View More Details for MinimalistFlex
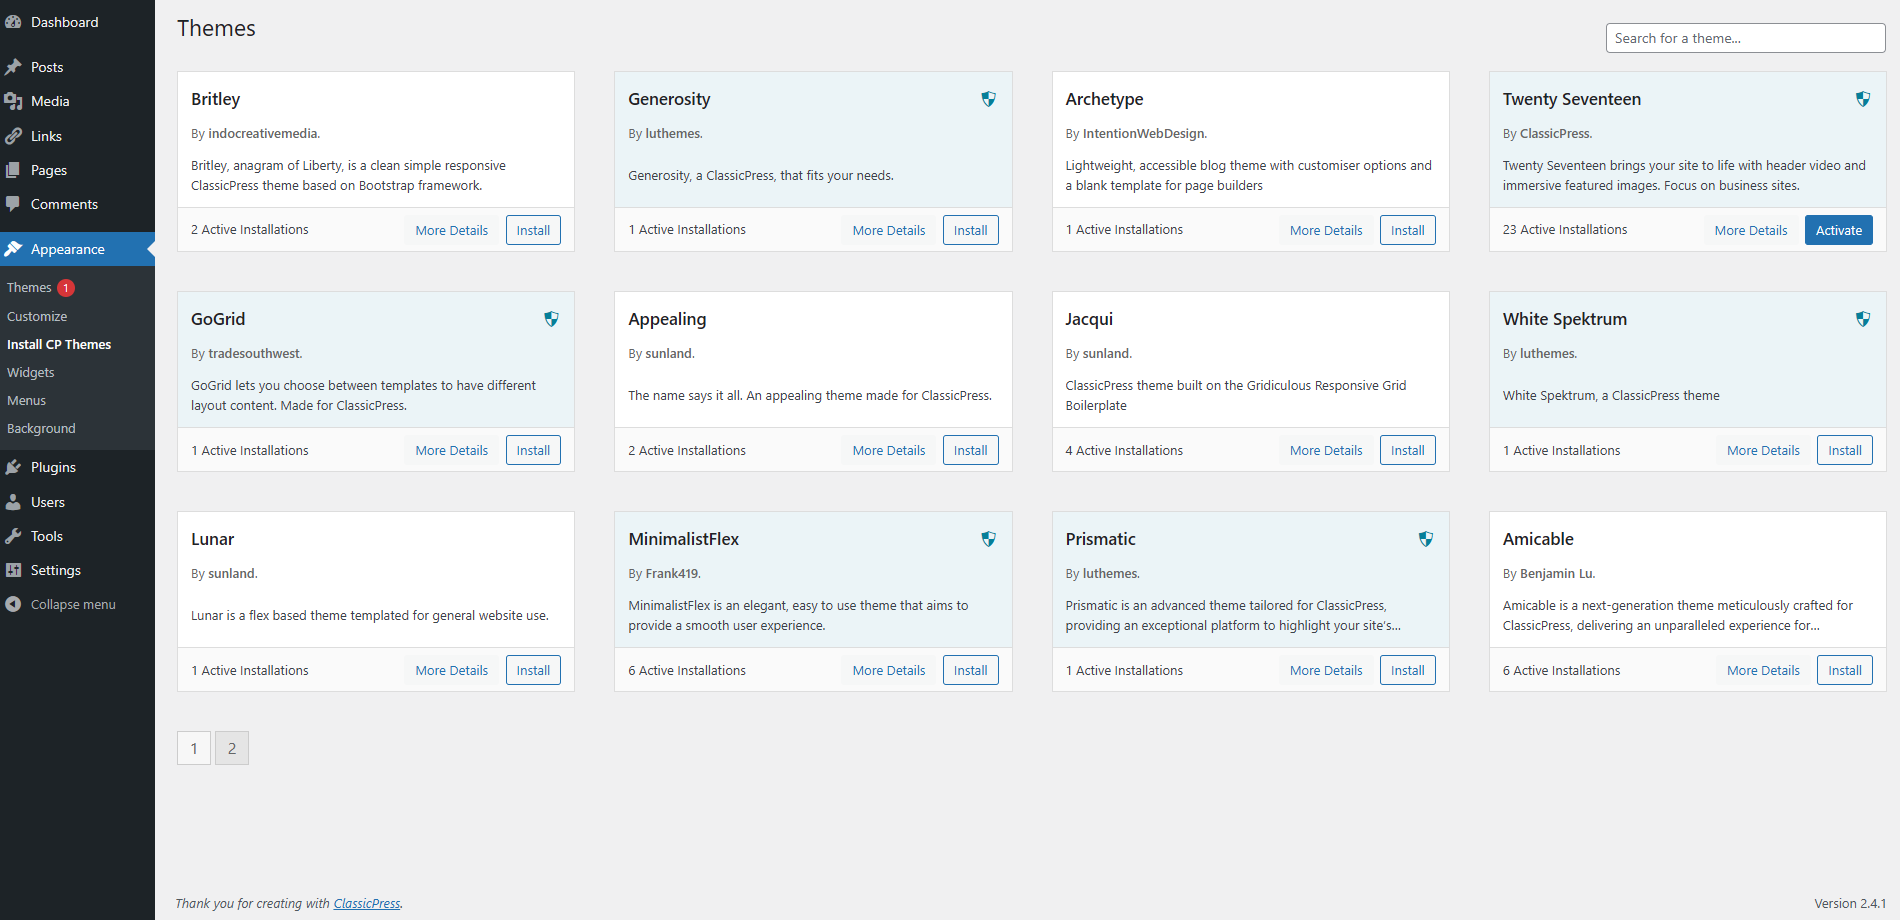 889,670
